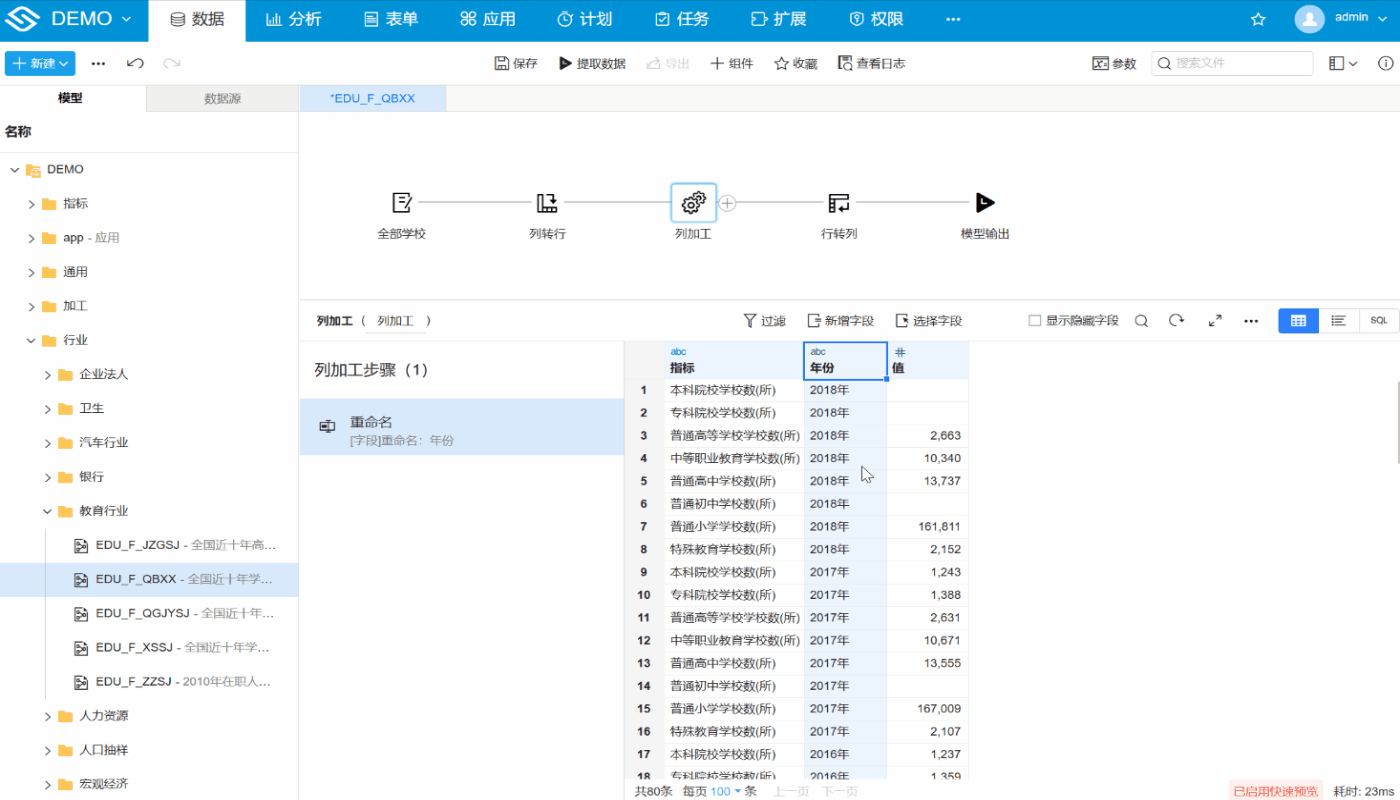Open the 分析 menu in the top bar
The height and width of the screenshot is (800, 1400).
click(293, 17)
